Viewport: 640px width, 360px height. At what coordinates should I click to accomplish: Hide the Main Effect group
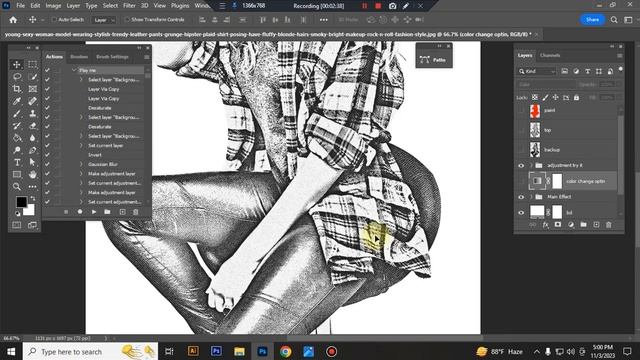[x=521, y=197]
